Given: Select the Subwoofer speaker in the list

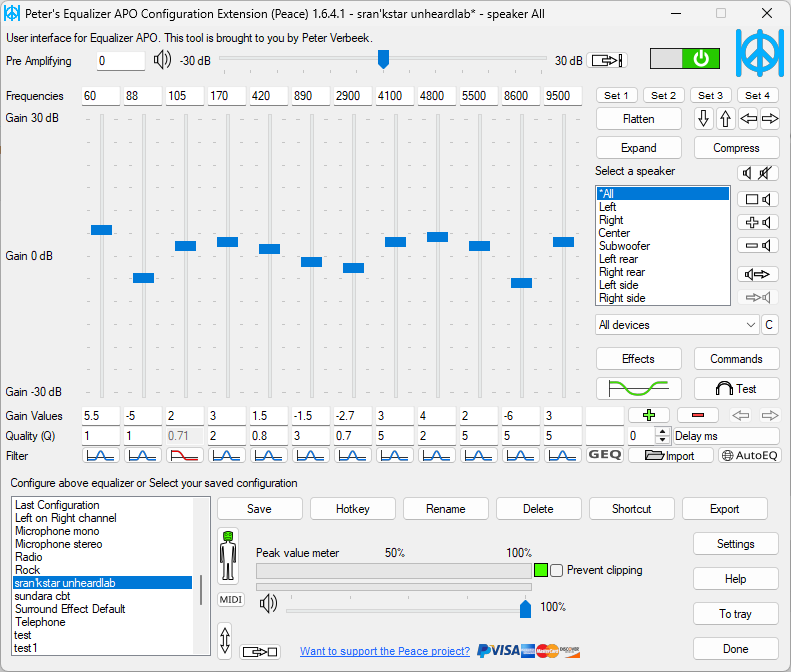Looking at the screenshot, I should [x=663, y=246].
